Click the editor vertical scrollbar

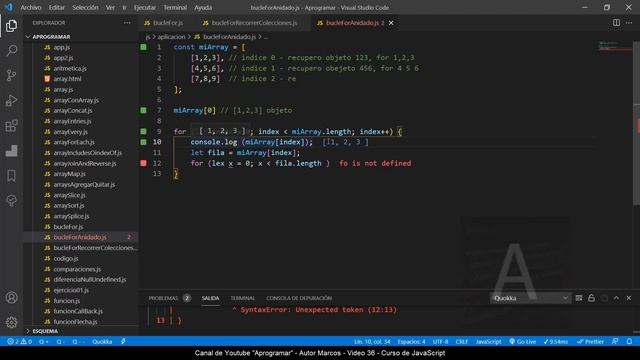(x=636, y=122)
